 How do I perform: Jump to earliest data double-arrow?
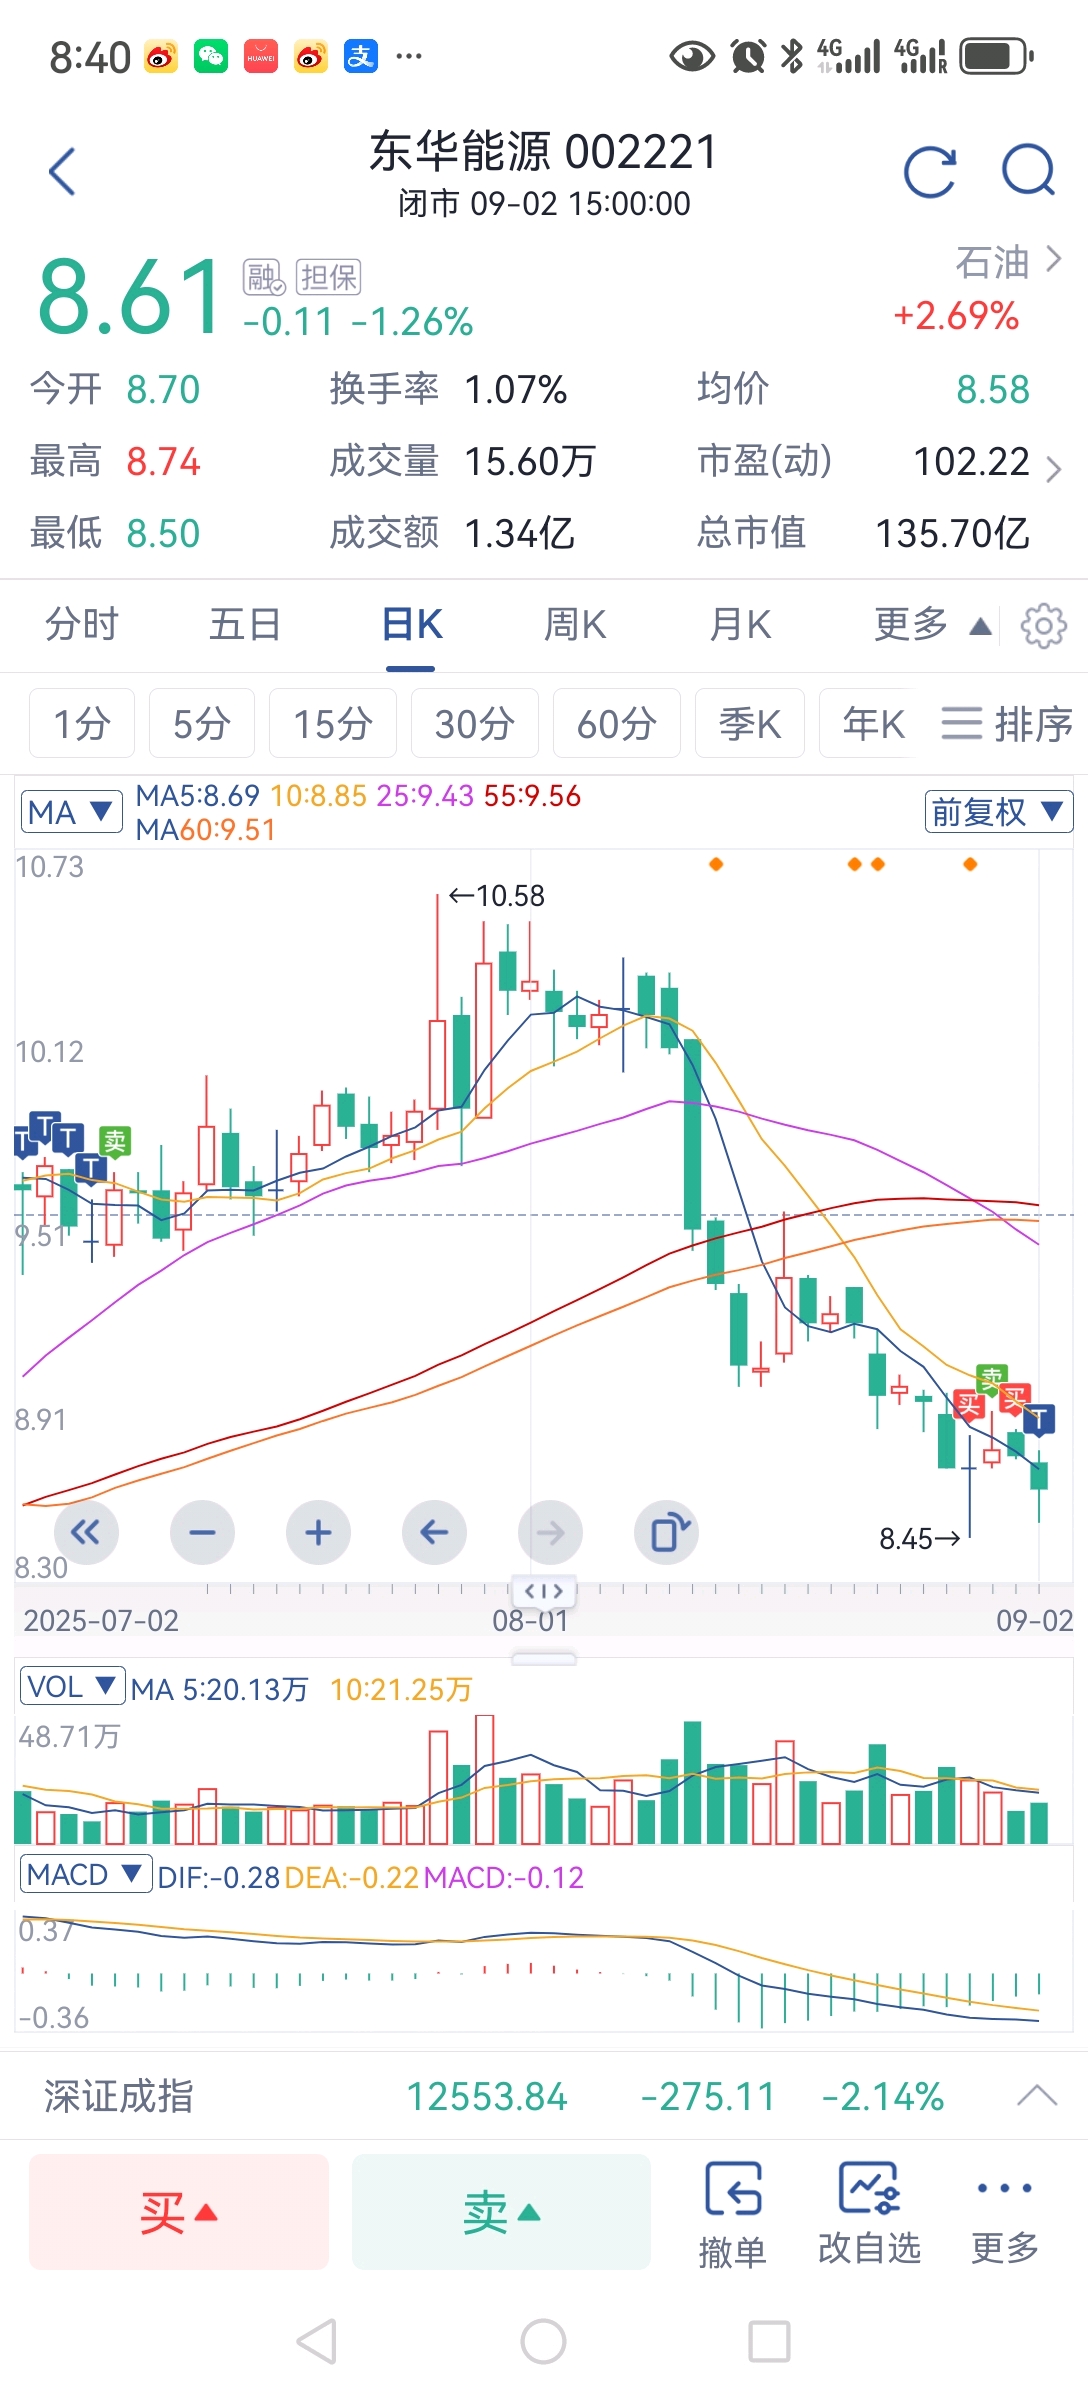[x=86, y=1532]
